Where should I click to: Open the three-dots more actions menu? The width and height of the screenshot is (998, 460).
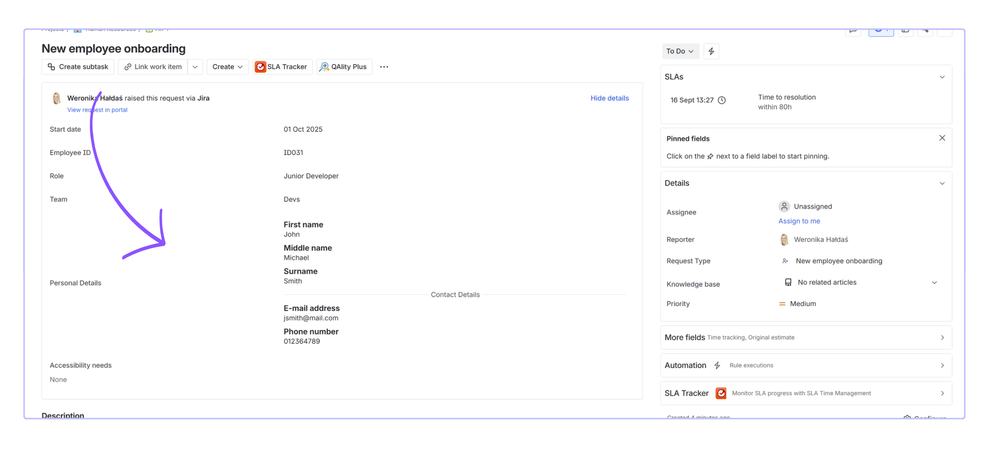tap(384, 67)
